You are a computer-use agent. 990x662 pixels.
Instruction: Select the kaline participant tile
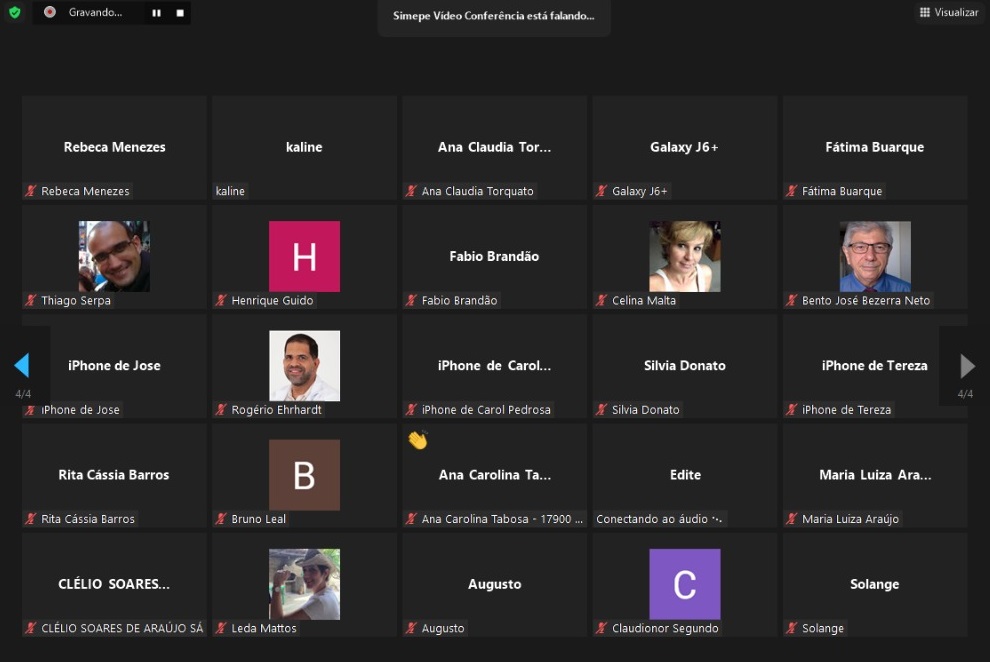click(x=304, y=147)
